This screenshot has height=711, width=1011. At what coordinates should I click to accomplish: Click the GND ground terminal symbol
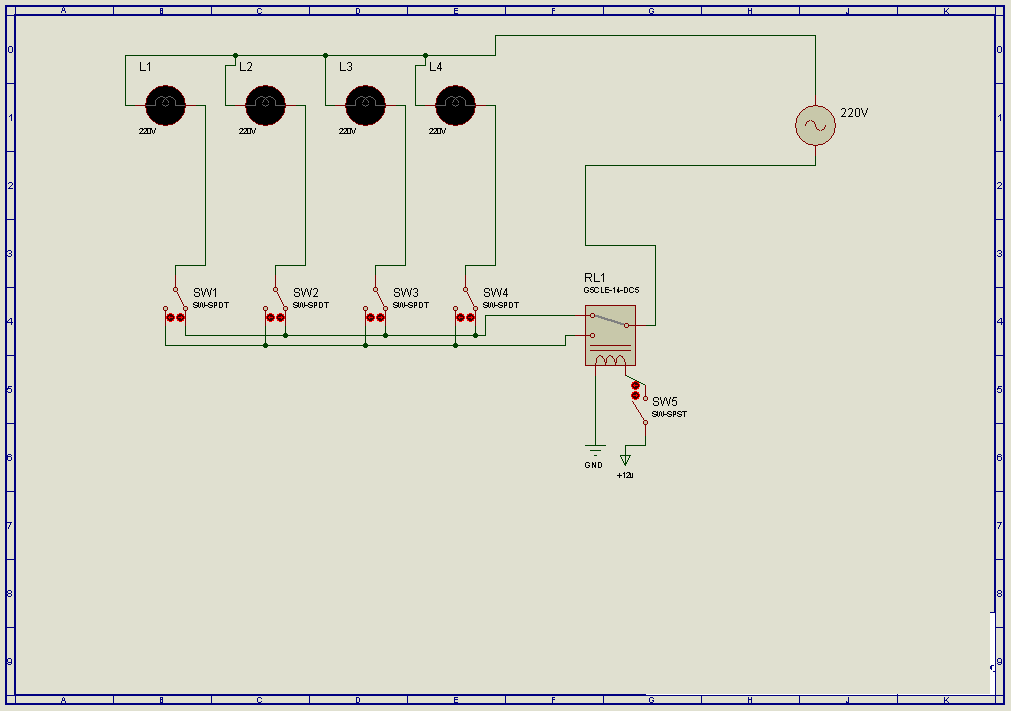tap(594, 449)
